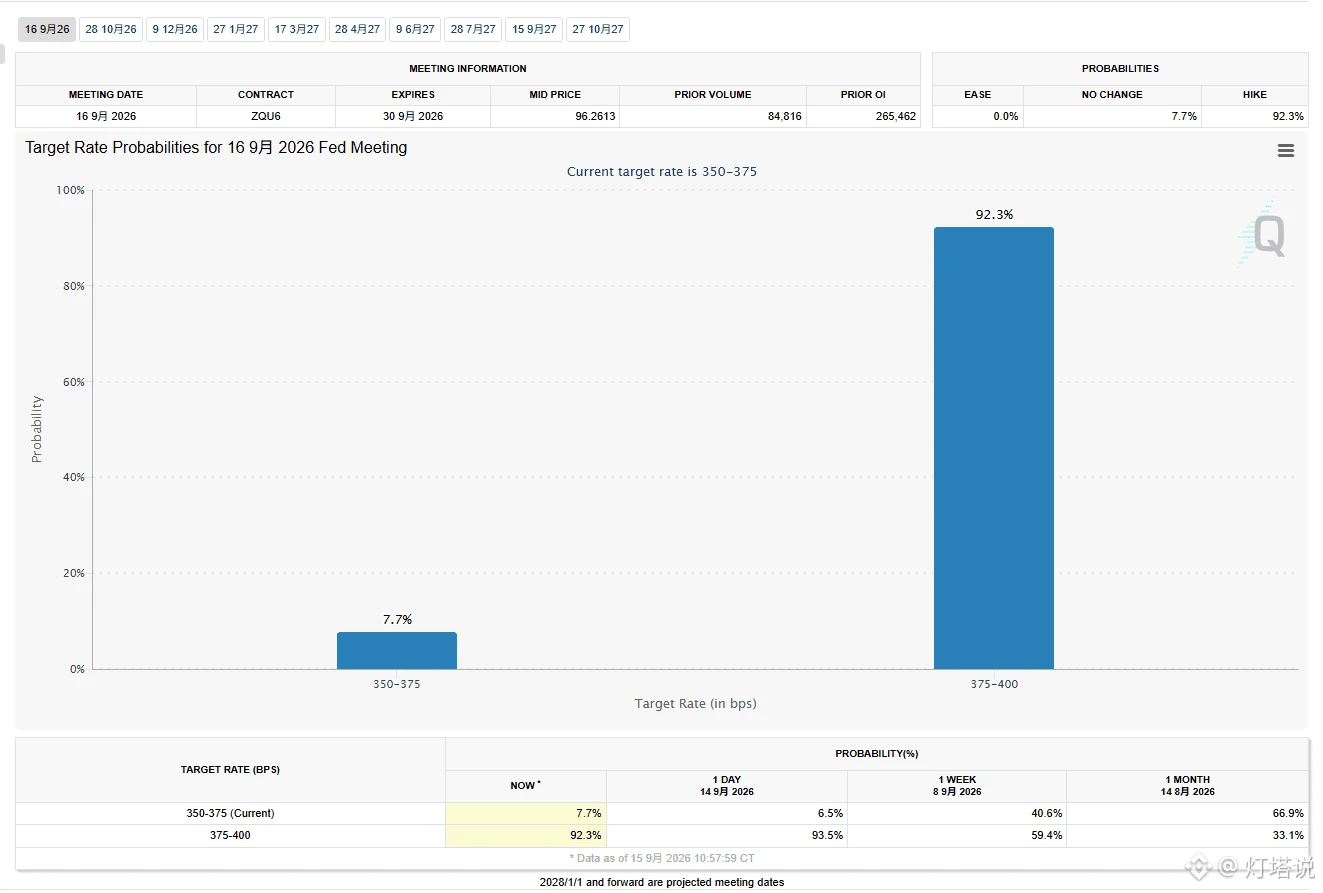The height and width of the screenshot is (893, 1323).
Task: Click the NO CHANGE 7.7% cell
Action: [x=1112, y=116]
